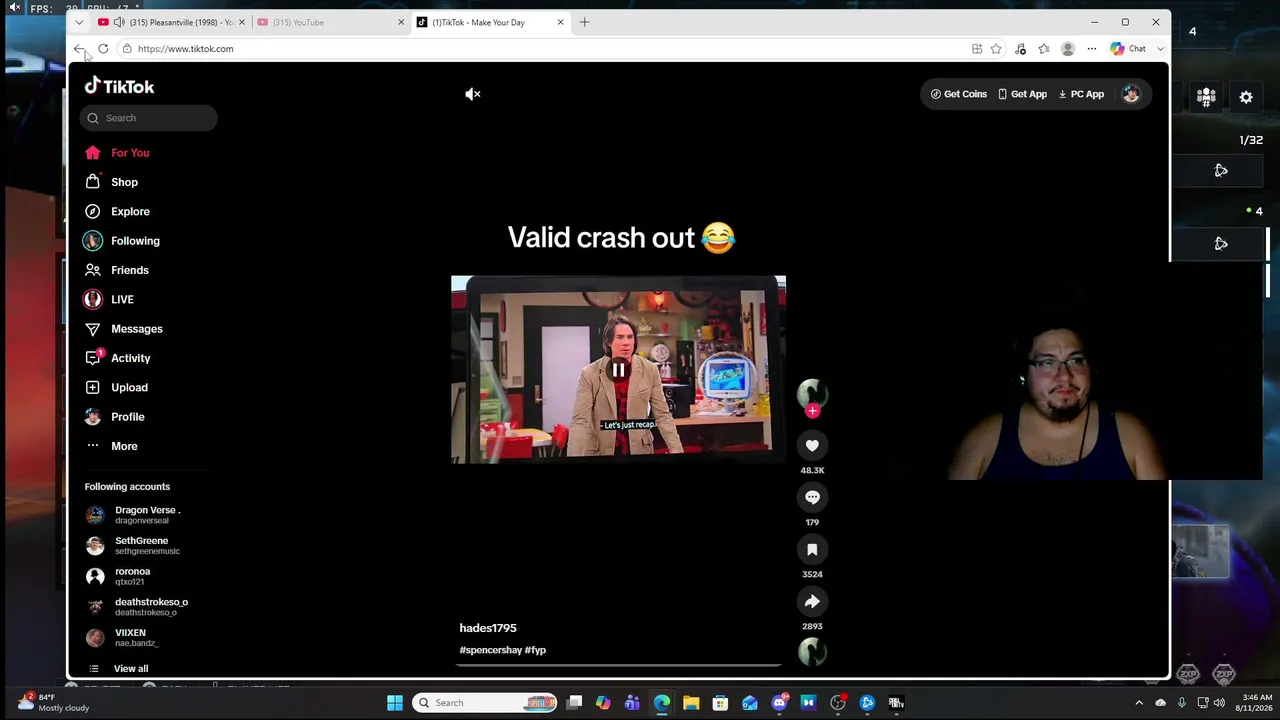
Task: Open the spinning sound disc icon
Action: (x=812, y=652)
